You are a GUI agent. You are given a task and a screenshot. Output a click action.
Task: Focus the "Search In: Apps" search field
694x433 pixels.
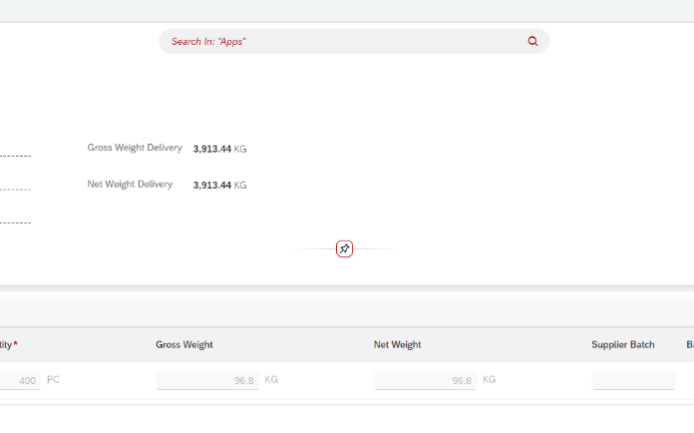click(340, 42)
